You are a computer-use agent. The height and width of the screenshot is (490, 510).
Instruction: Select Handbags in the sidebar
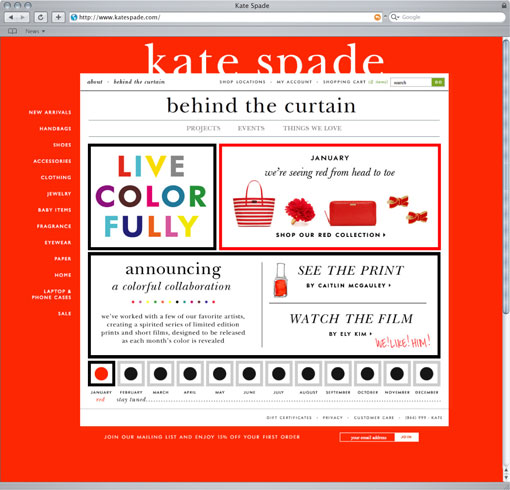click(55, 129)
